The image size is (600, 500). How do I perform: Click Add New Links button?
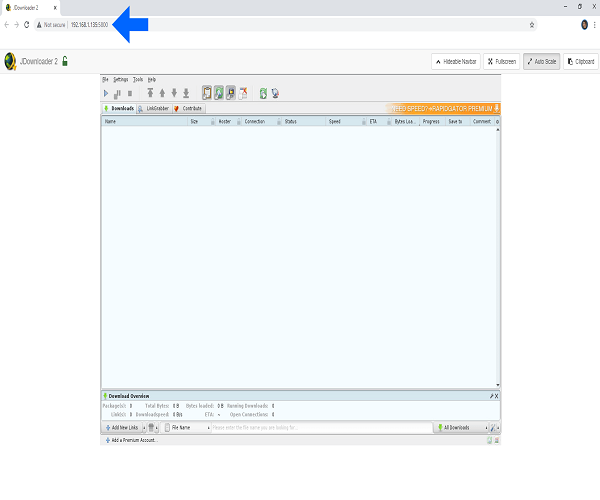pos(122,428)
